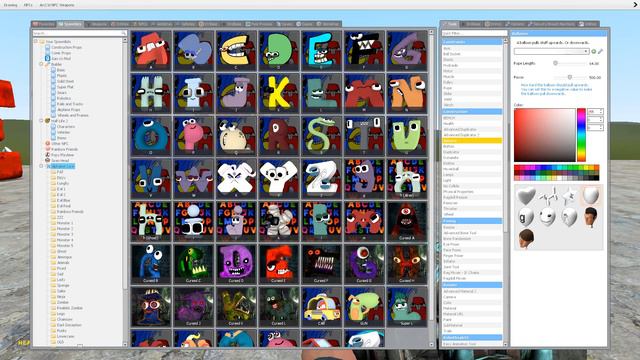This screenshot has height=360, width=640.
Task: Choose the letter g balloon model
Action: (x=526, y=217)
